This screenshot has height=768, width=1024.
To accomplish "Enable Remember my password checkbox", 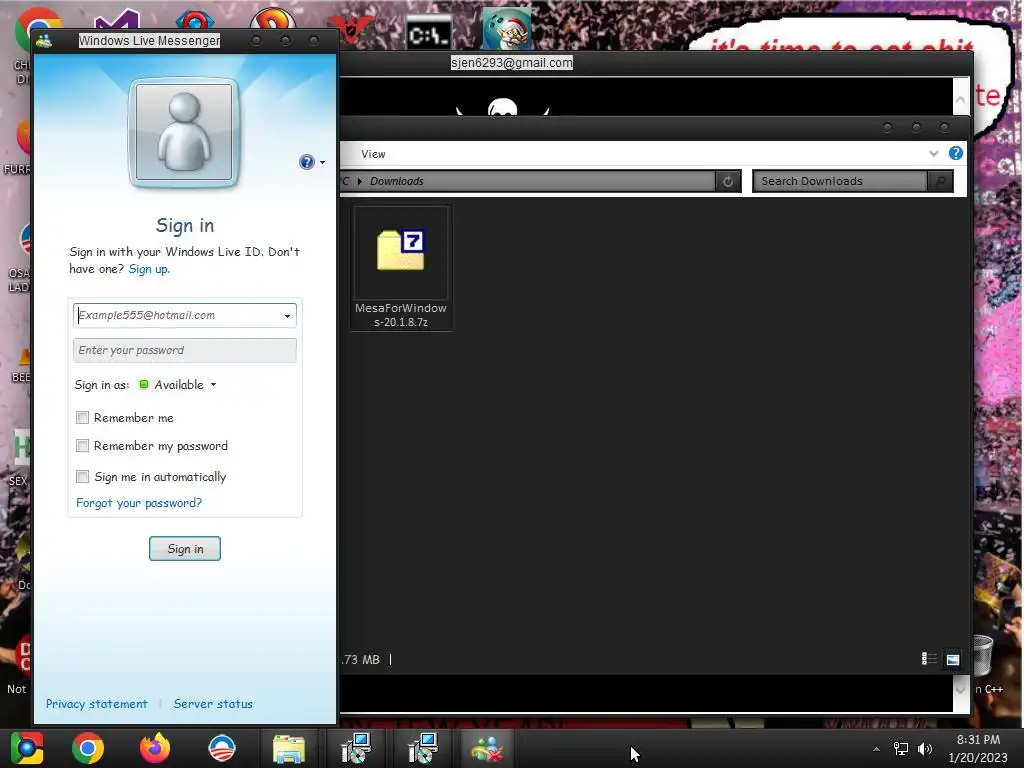I will pyautogui.click(x=82, y=446).
